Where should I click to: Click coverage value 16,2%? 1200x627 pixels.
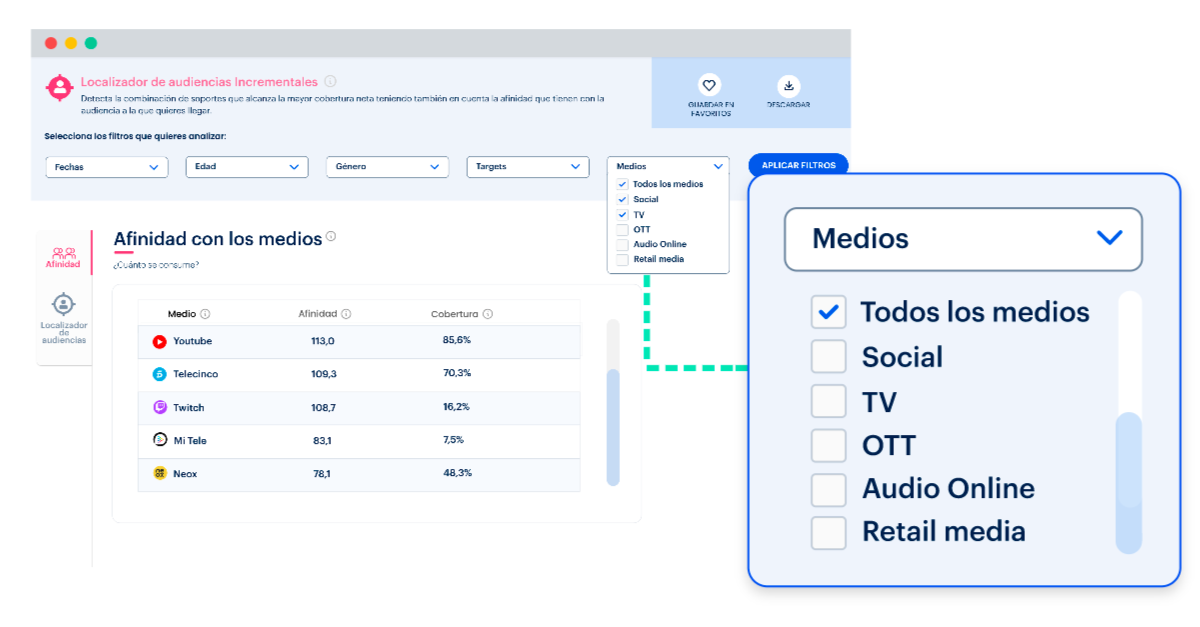pos(457,407)
